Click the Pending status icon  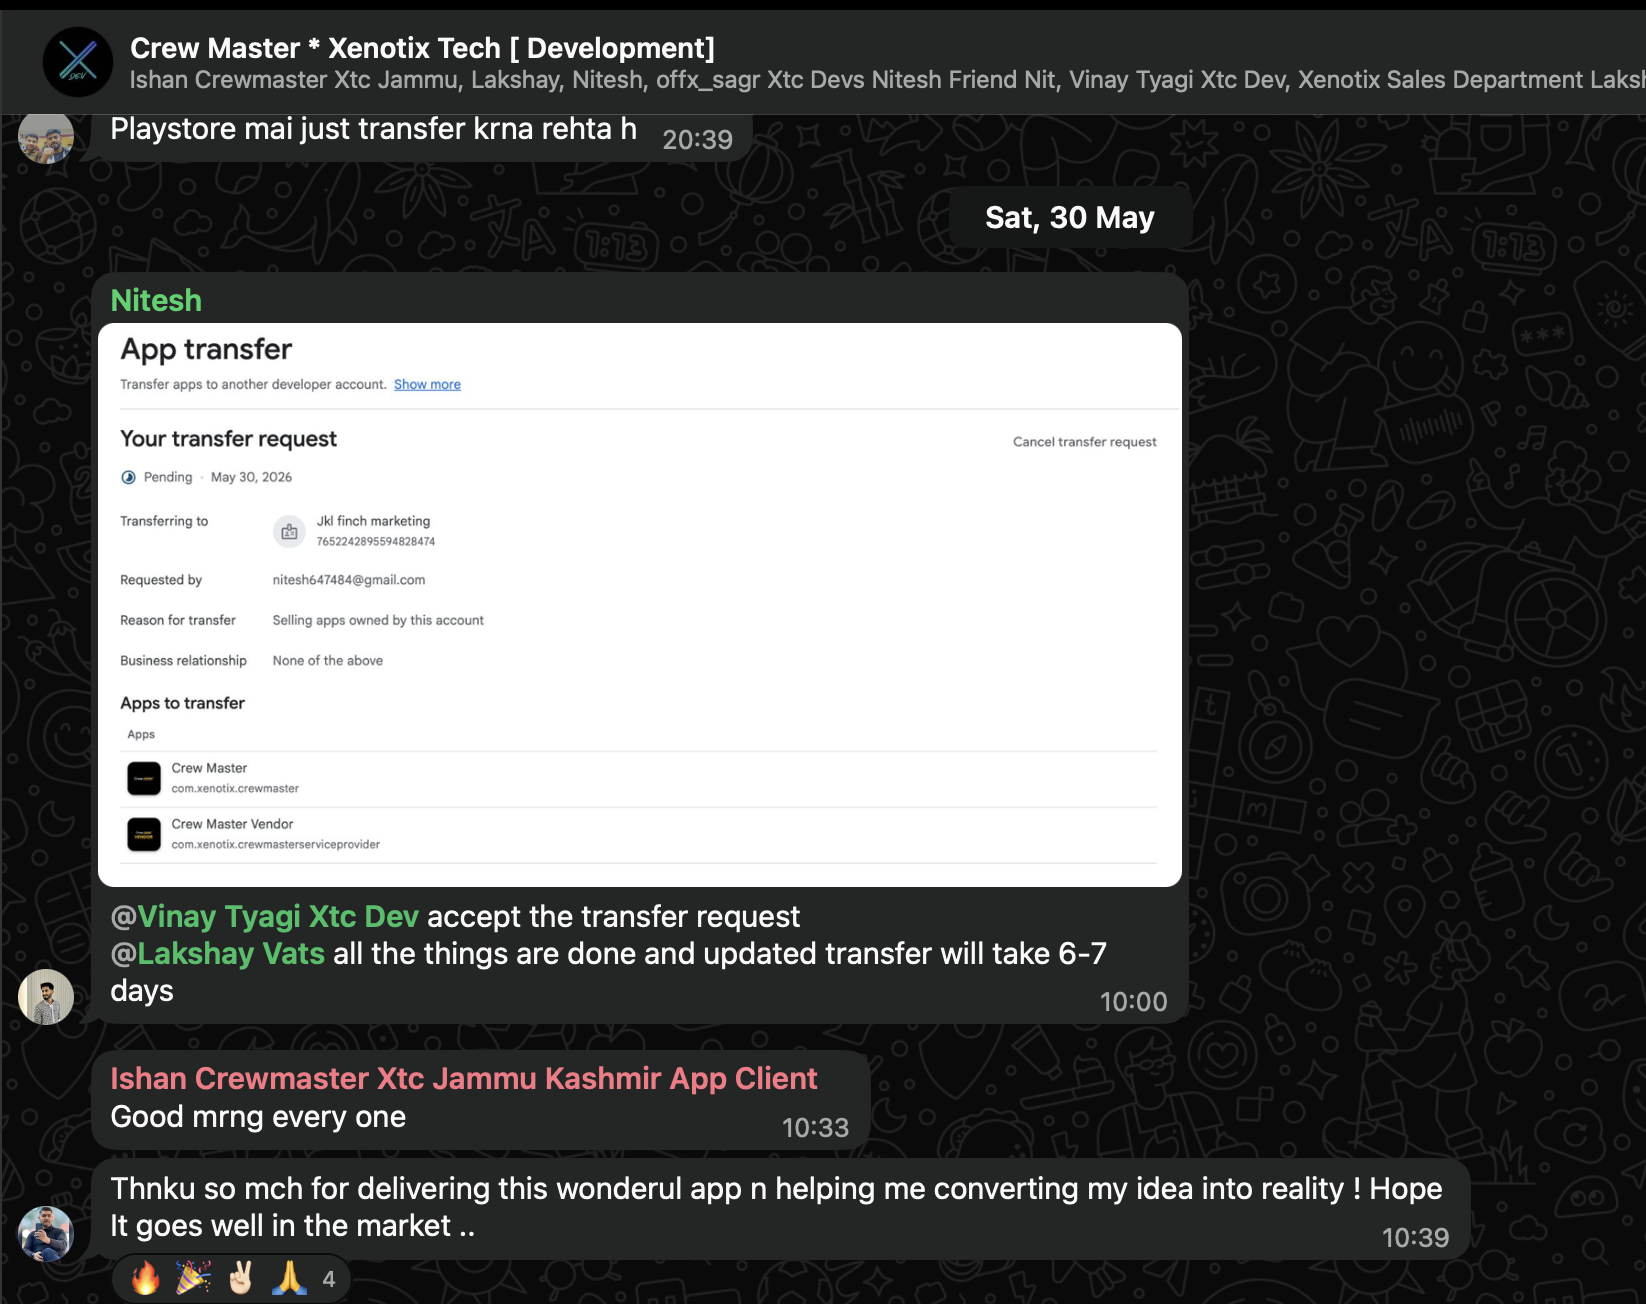pos(128,477)
